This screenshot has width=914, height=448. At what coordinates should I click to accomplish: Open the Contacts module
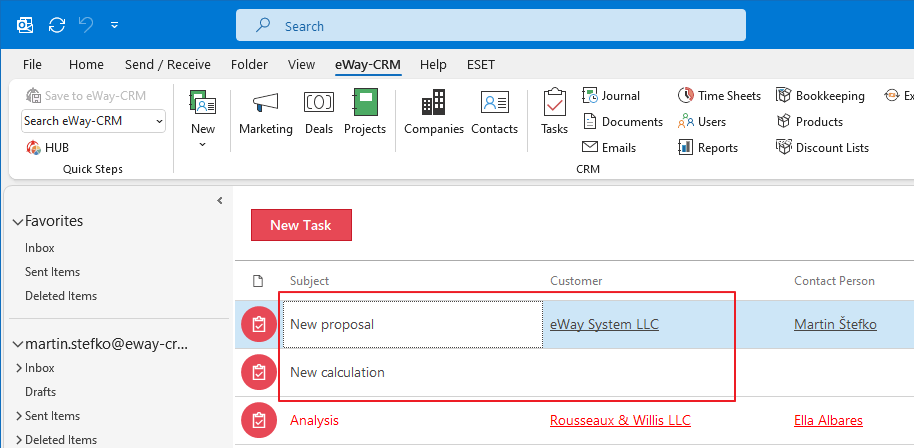(x=494, y=112)
